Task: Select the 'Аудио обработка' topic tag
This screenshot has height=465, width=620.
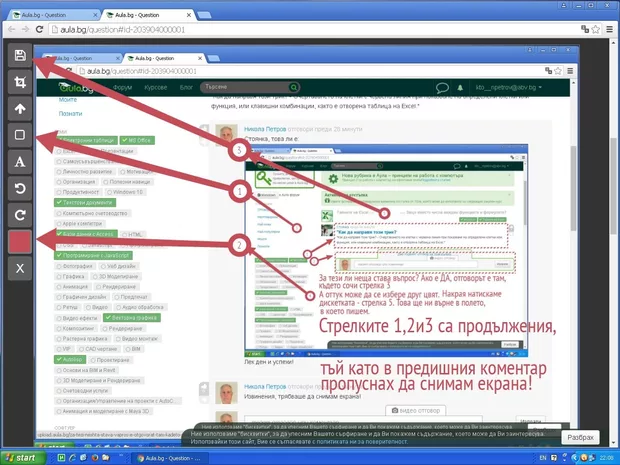Action: (140, 307)
